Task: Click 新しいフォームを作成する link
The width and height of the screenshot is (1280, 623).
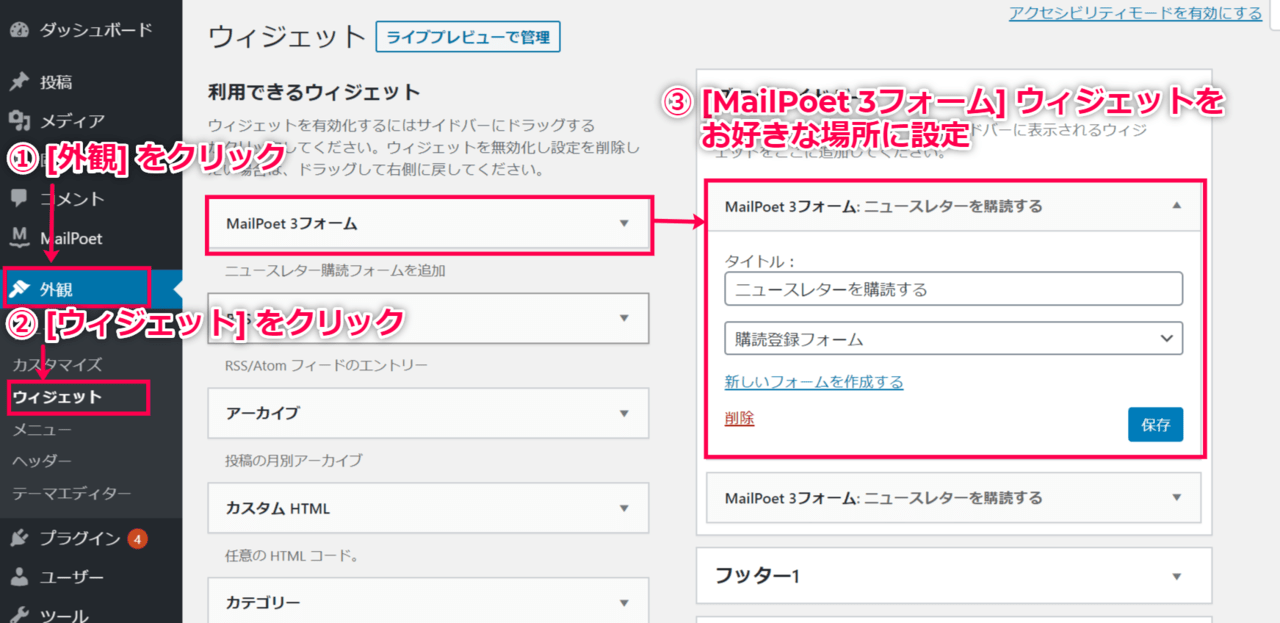Action: [814, 382]
